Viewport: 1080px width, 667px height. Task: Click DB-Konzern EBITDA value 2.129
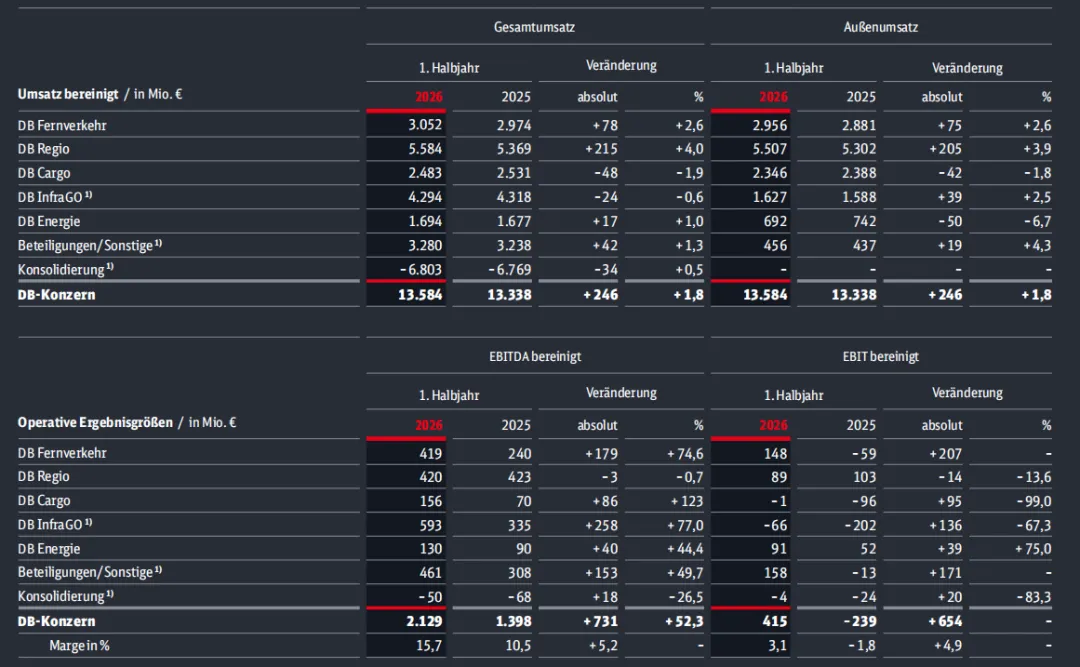pyautogui.click(x=424, y=622)
